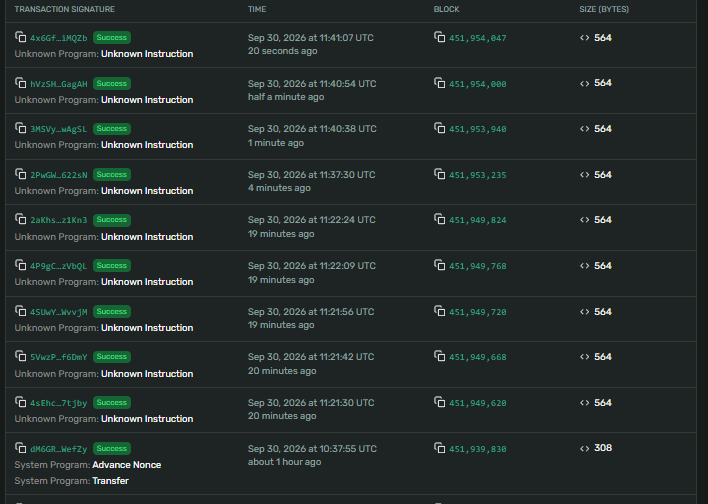Open block 451,953,940
708x504 pixels.
[477, 129]
